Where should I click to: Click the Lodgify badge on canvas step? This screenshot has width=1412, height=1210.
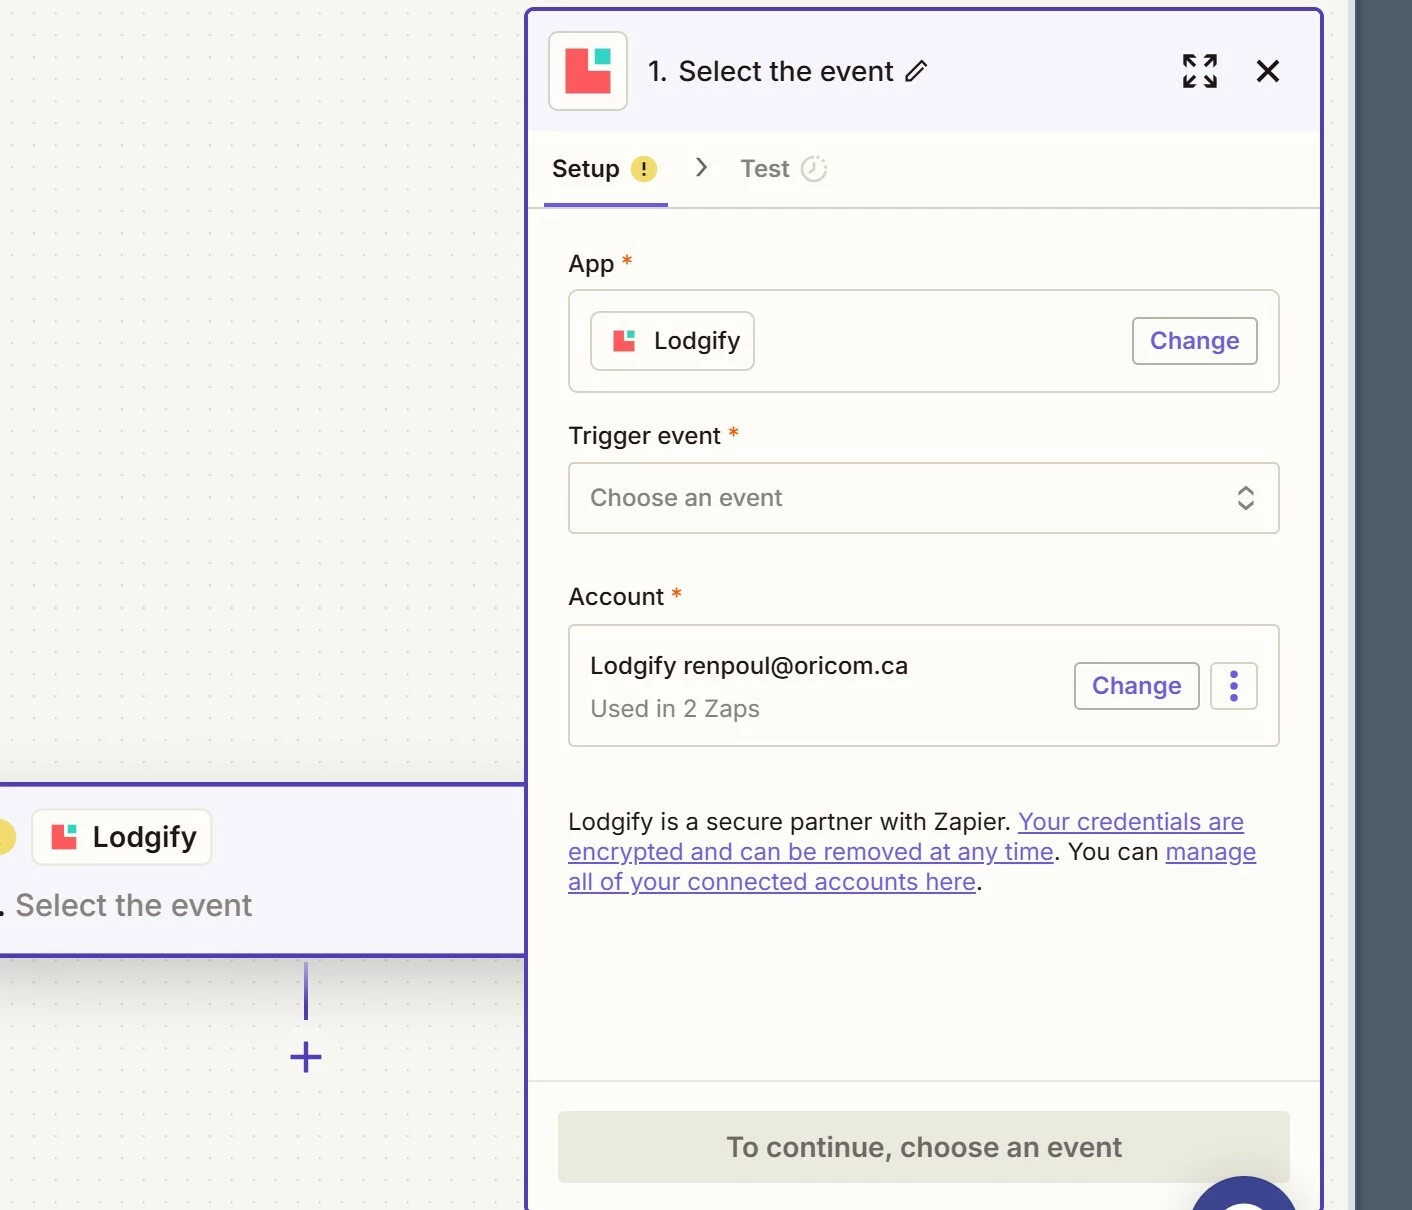[x=122, y=837]
